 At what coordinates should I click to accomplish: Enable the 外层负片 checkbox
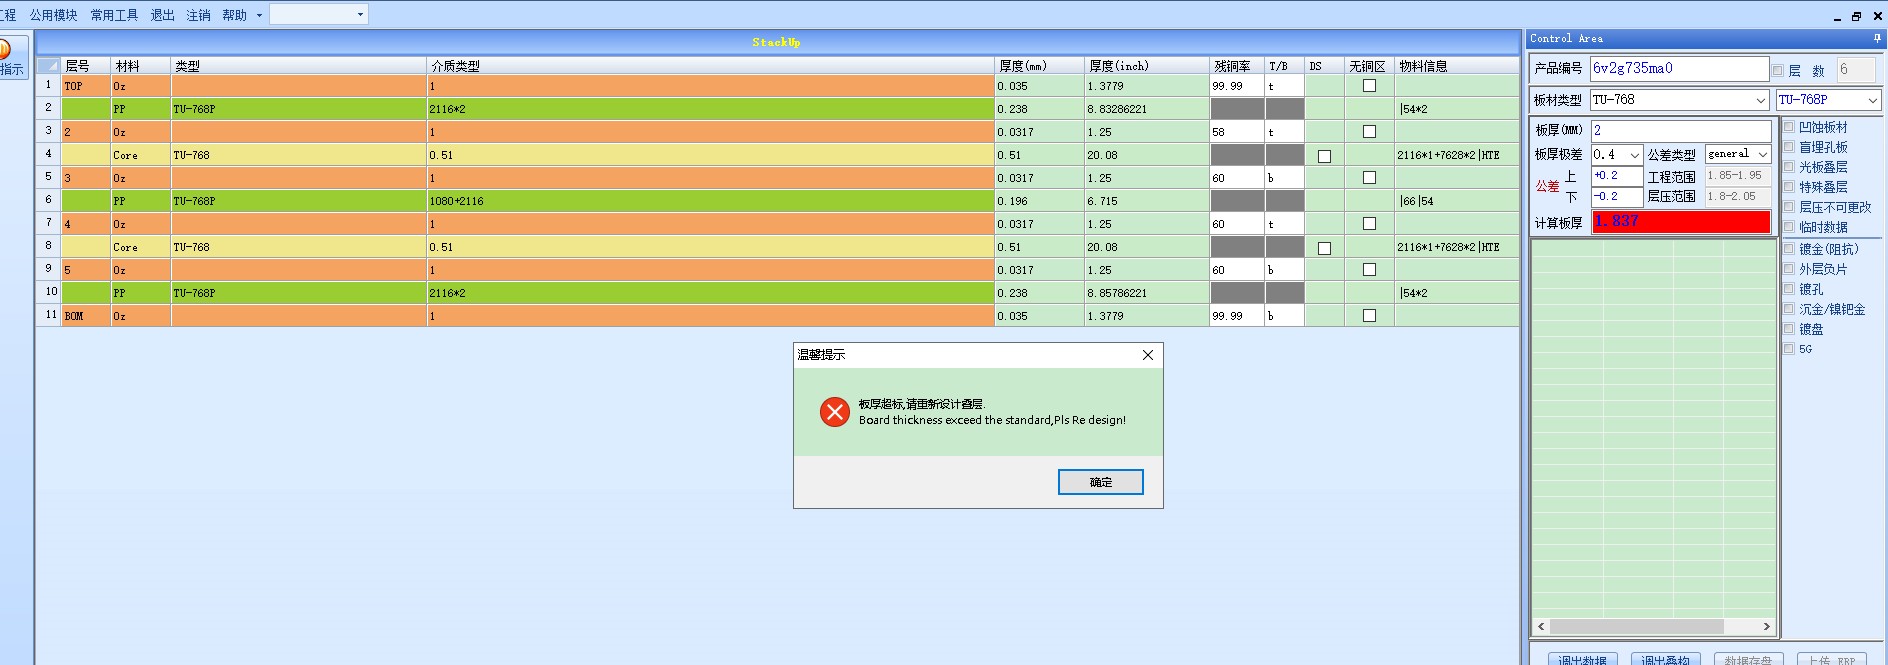1790,269
